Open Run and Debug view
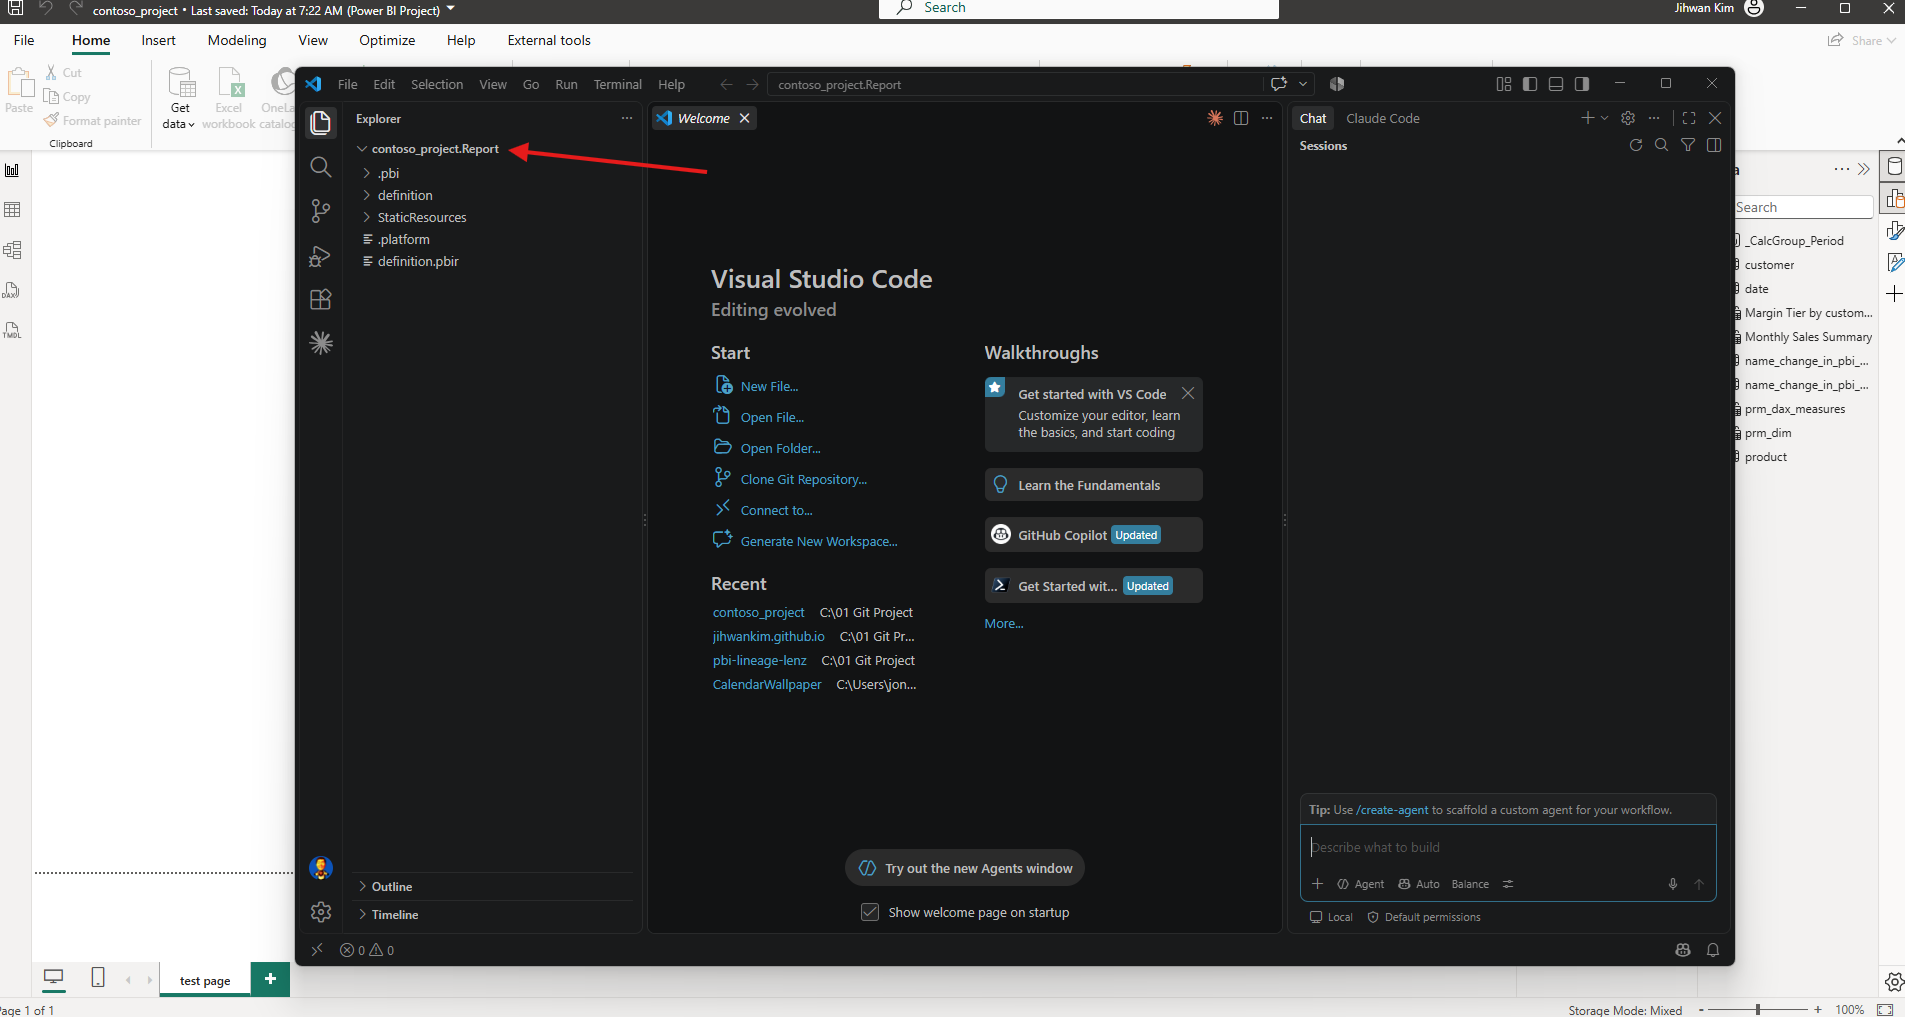Image resolution: width=1905 pixels, height=1017 pixels. pos(321,256)
